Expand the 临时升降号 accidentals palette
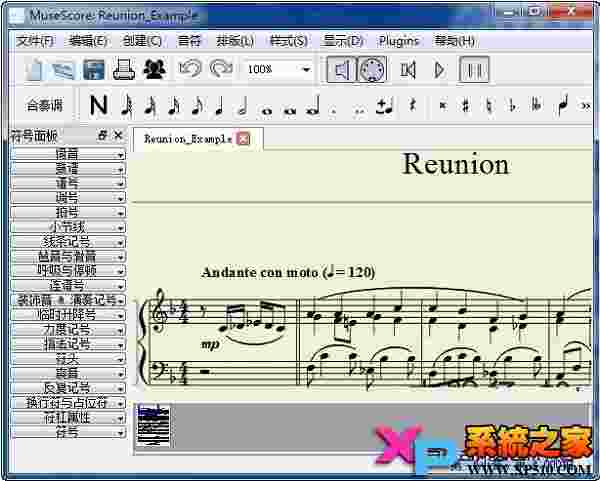Image resolution: width=600 pixels, height=481 pixels. tap(68, 315)
